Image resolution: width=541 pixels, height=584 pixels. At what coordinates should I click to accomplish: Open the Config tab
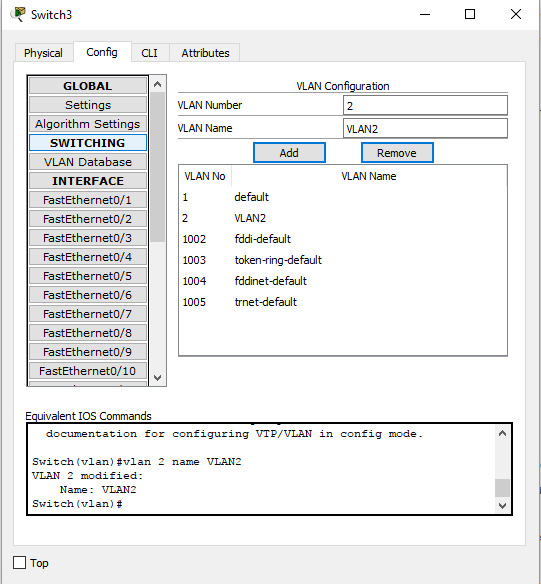(102, 52)
